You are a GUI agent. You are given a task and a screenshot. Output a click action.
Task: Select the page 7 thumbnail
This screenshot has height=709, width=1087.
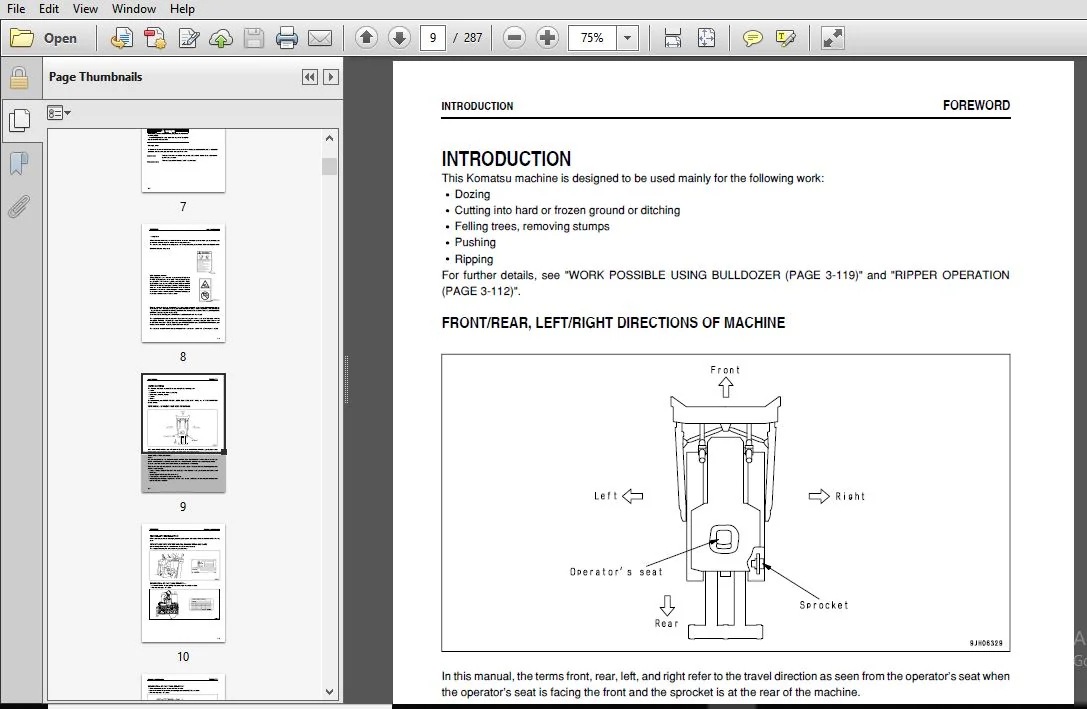point(183,160)
